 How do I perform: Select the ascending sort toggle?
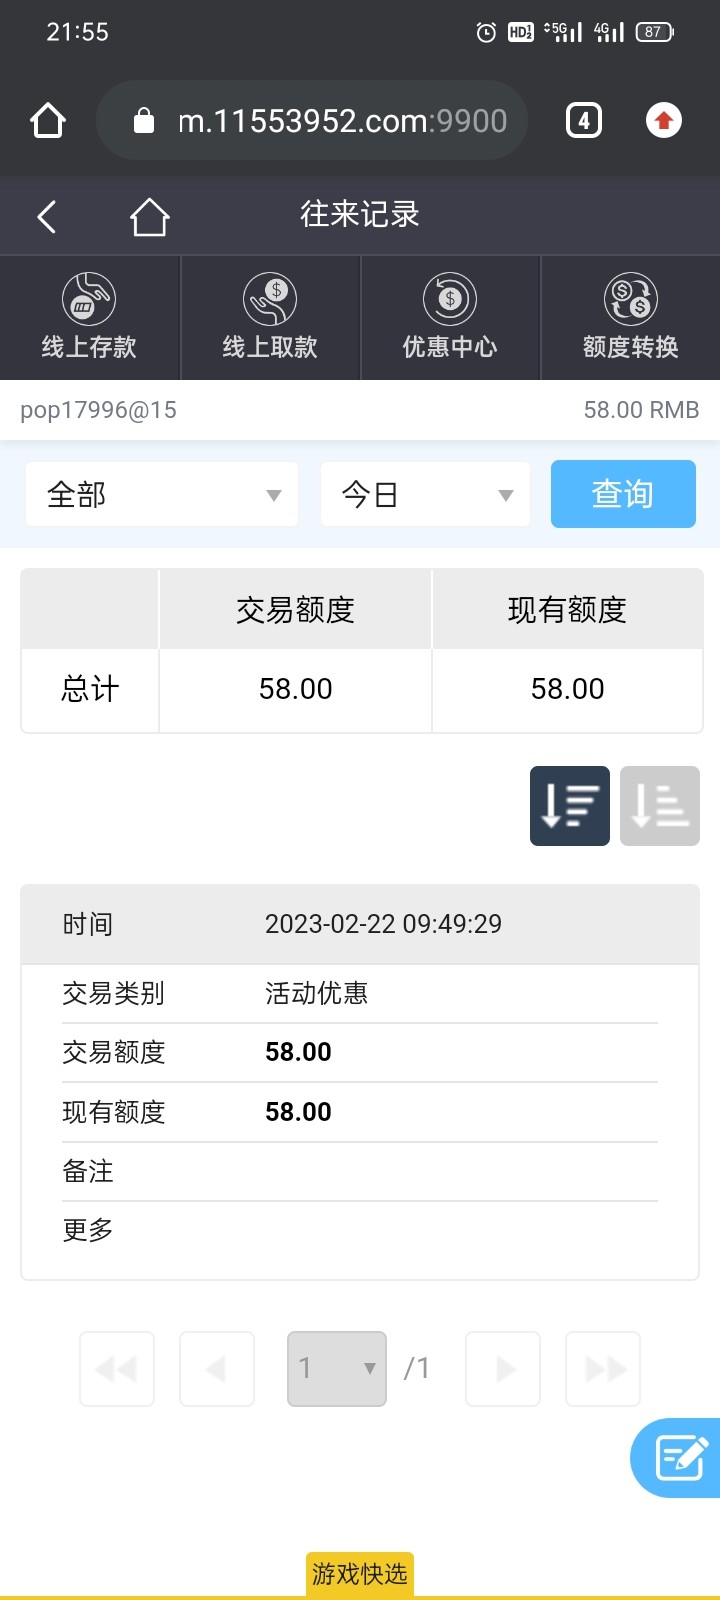click(660, 806)
